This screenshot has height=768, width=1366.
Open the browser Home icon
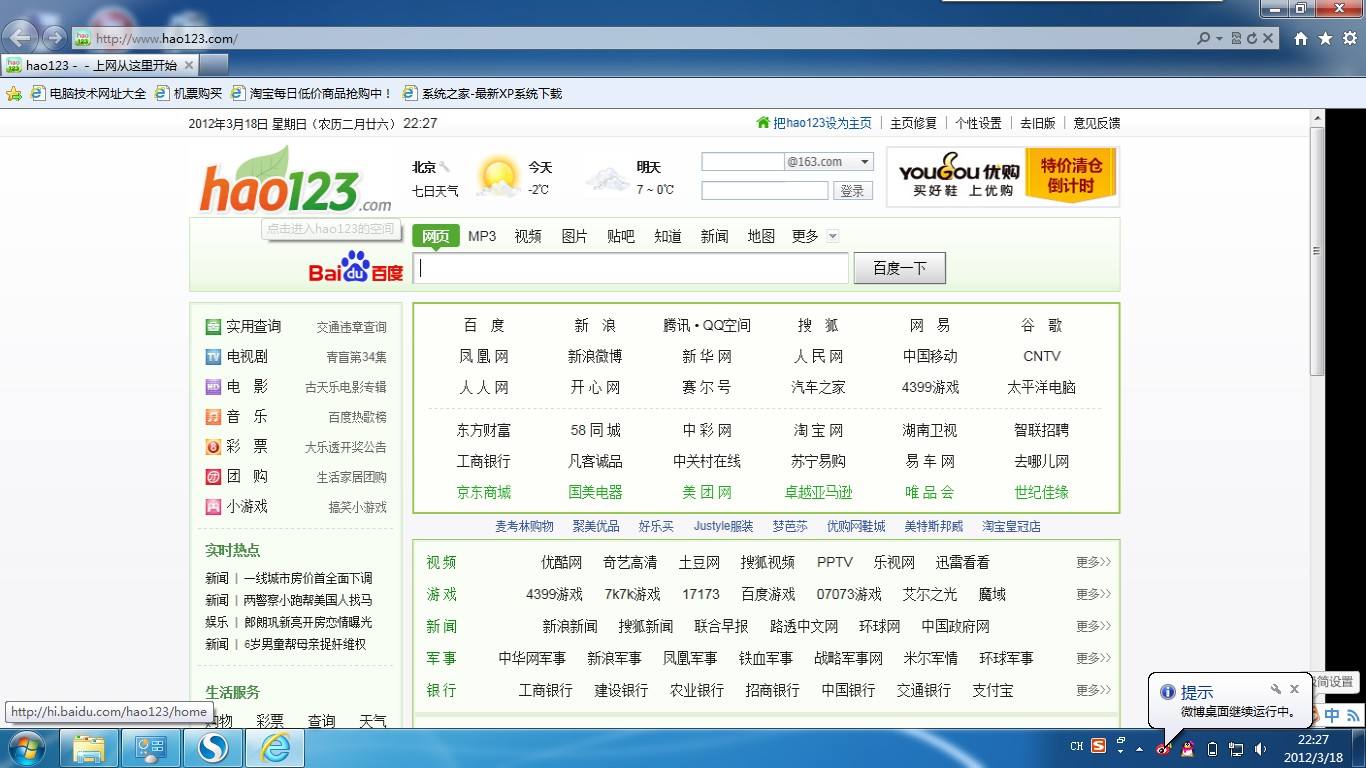1301,38
